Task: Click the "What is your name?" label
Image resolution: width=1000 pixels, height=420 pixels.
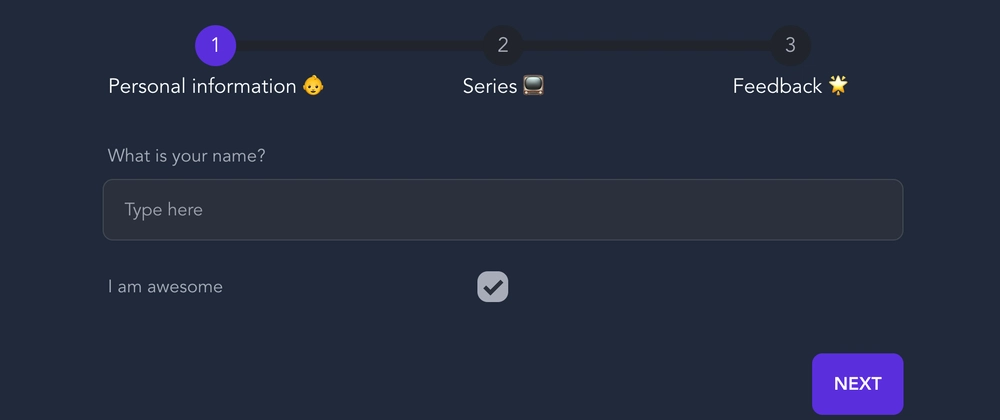Action: 186,156
